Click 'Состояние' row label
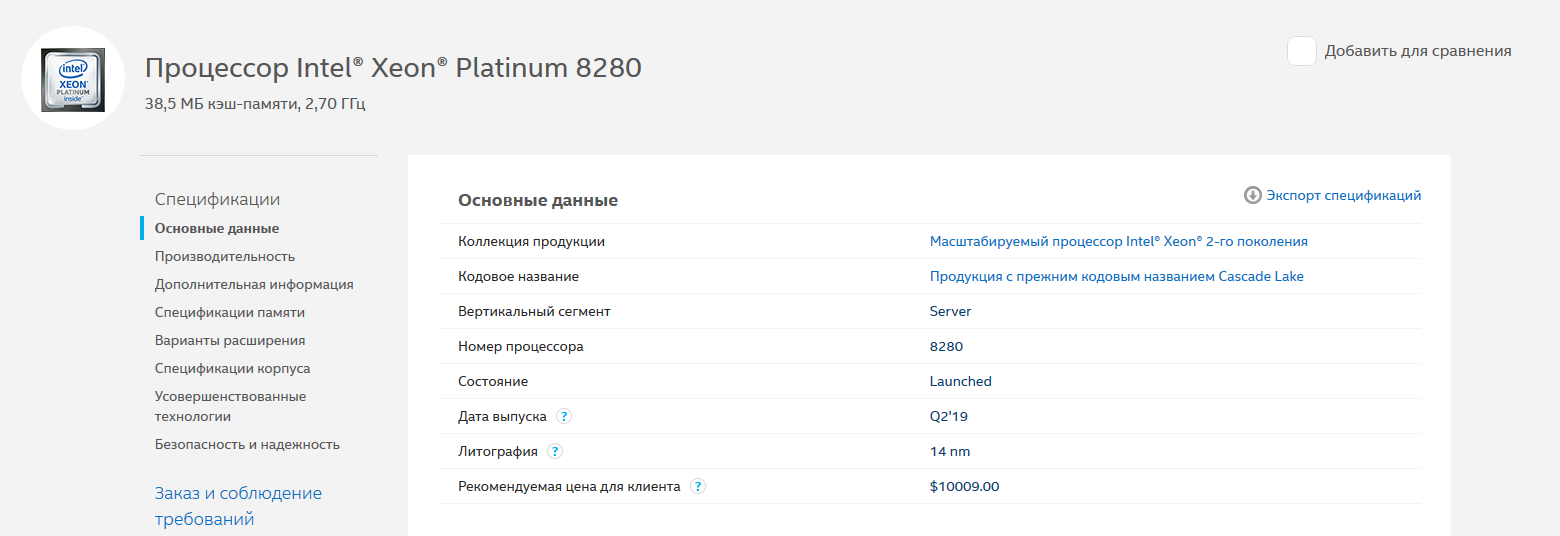Viewport: 1560px width, 536px height. (493, 381)
